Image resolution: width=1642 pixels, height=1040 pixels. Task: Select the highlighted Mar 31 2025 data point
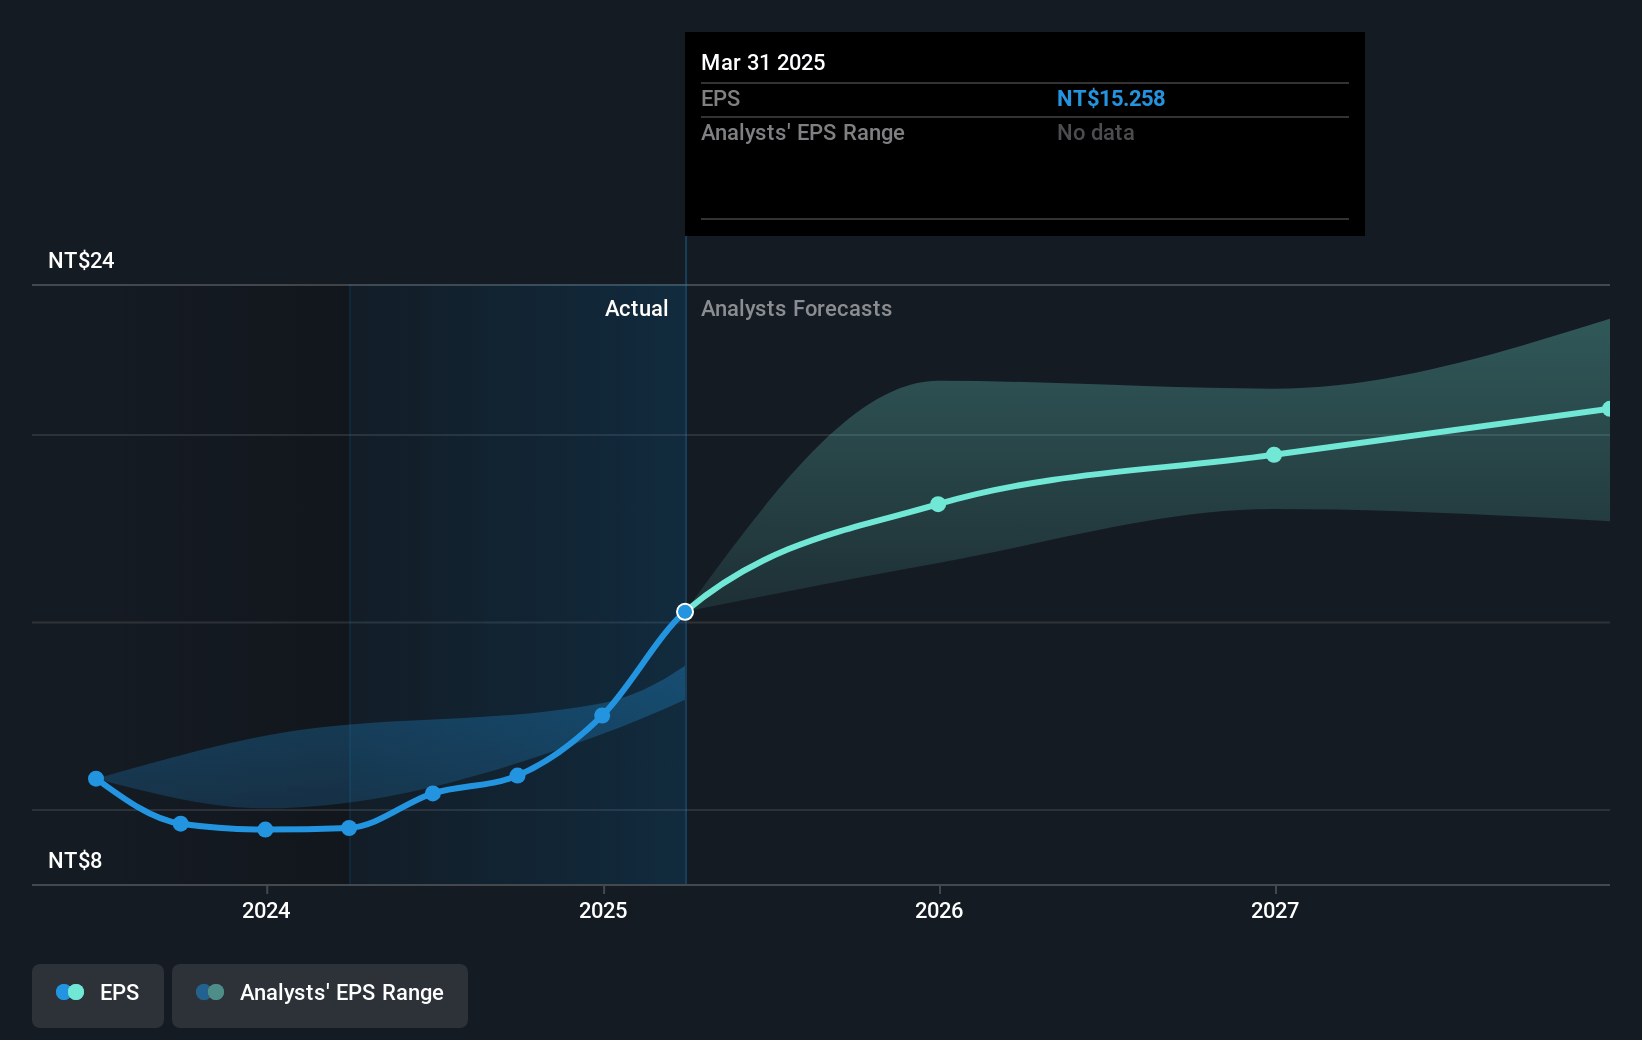(685, 612)
